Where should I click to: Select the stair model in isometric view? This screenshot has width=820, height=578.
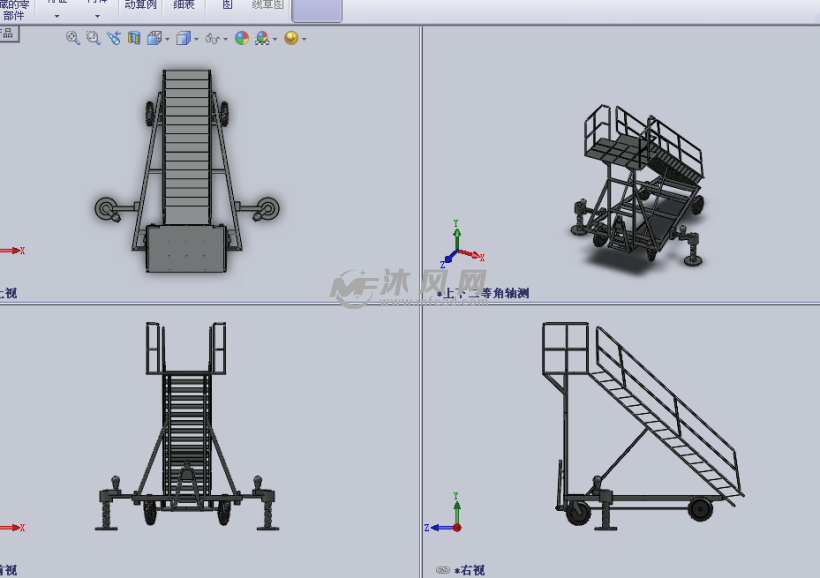pos(637,186)
